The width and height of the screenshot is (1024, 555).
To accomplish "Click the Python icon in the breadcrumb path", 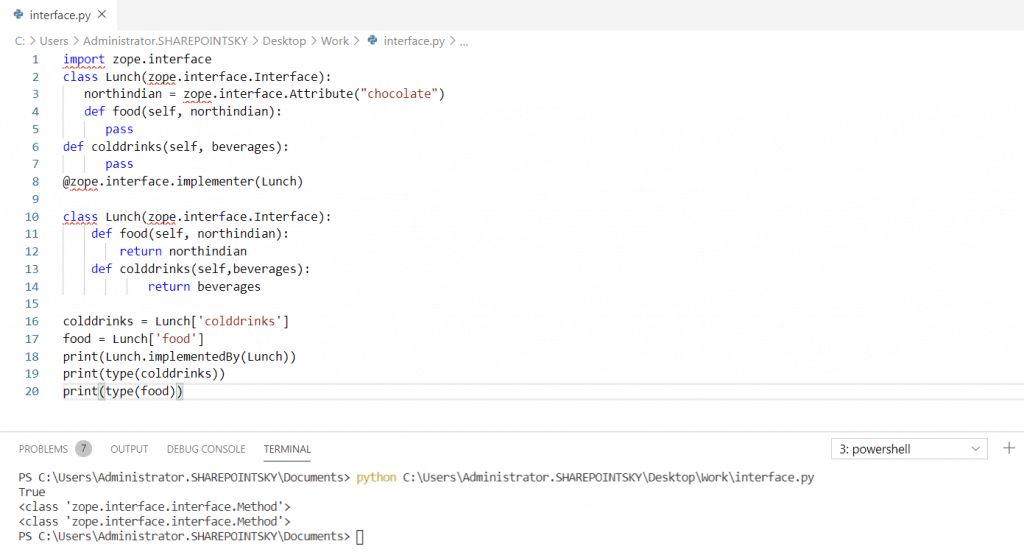I will [373, 41].
